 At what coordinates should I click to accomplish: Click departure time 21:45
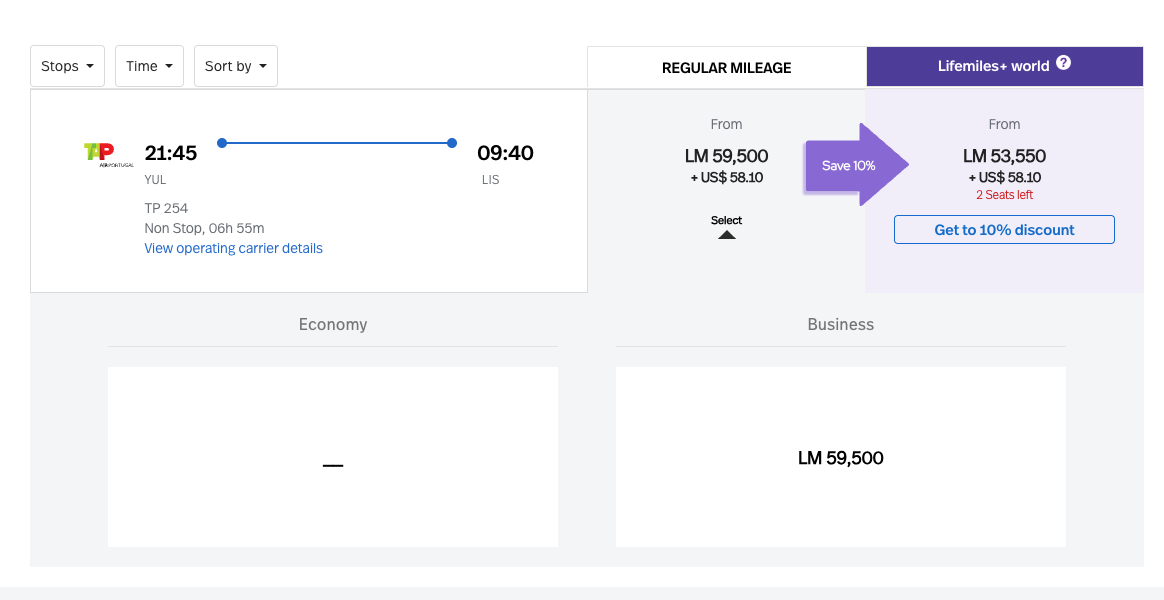click(x=171, y=153)
